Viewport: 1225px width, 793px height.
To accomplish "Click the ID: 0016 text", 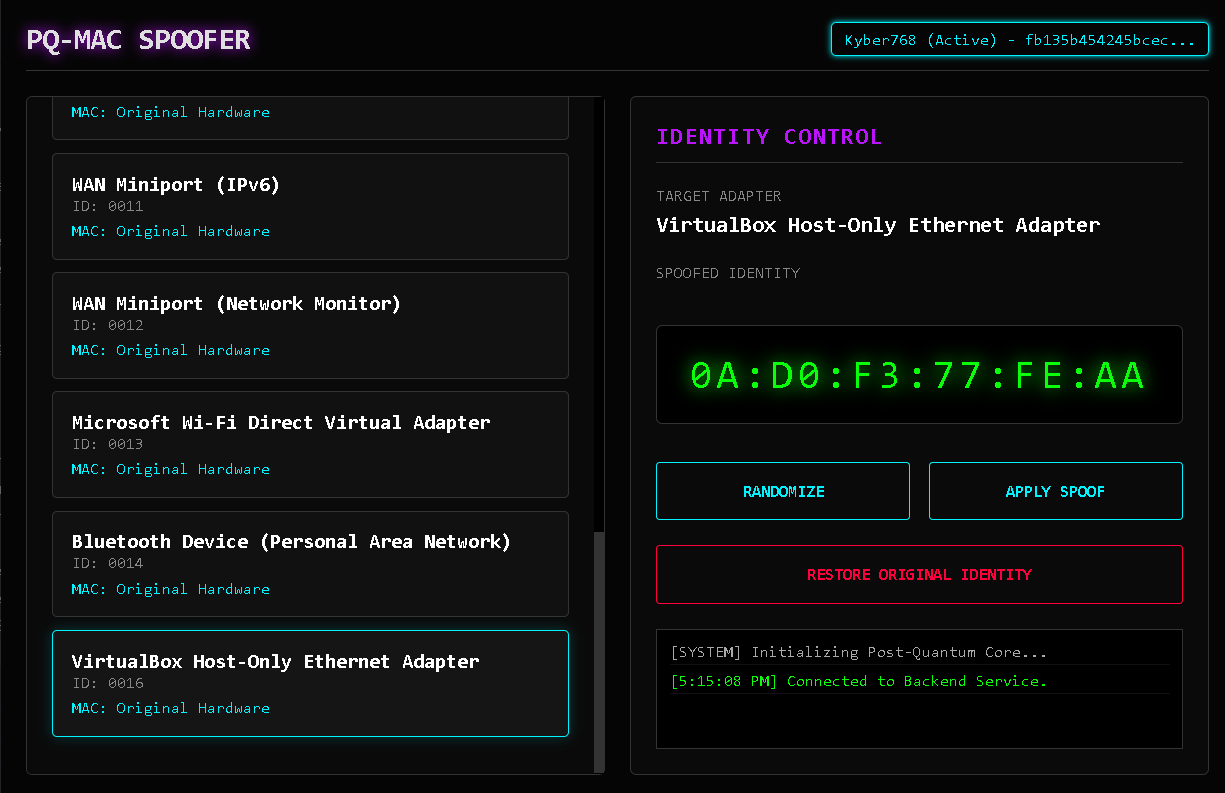I will [x=107, y=683].
